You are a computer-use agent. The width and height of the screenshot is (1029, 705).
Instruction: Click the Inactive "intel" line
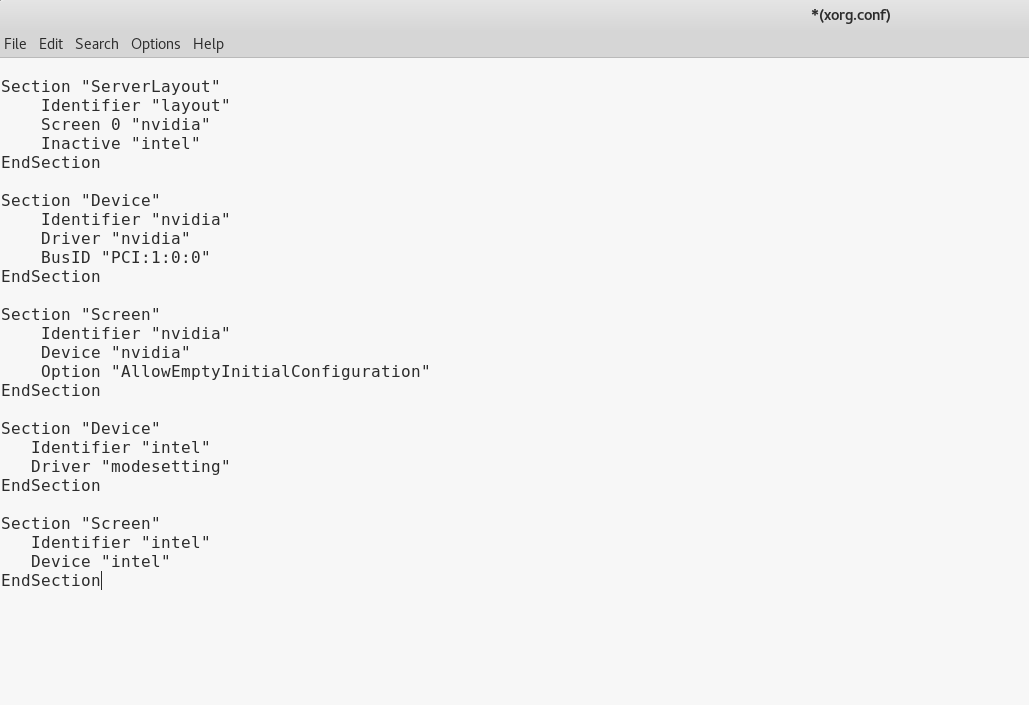point(120,144)
